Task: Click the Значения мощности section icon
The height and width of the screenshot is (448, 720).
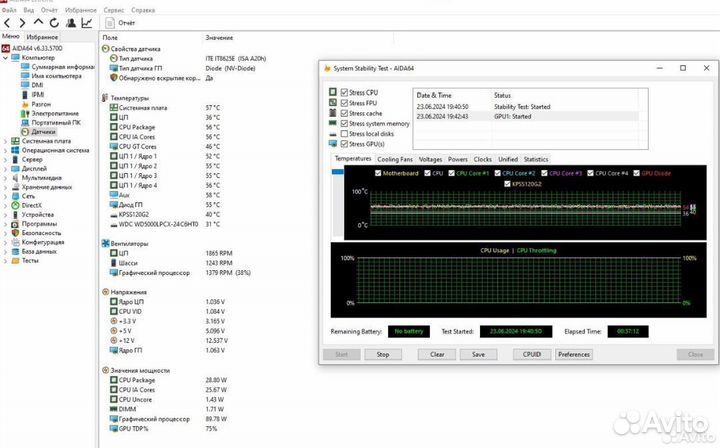Action: (x=106, y=370)
